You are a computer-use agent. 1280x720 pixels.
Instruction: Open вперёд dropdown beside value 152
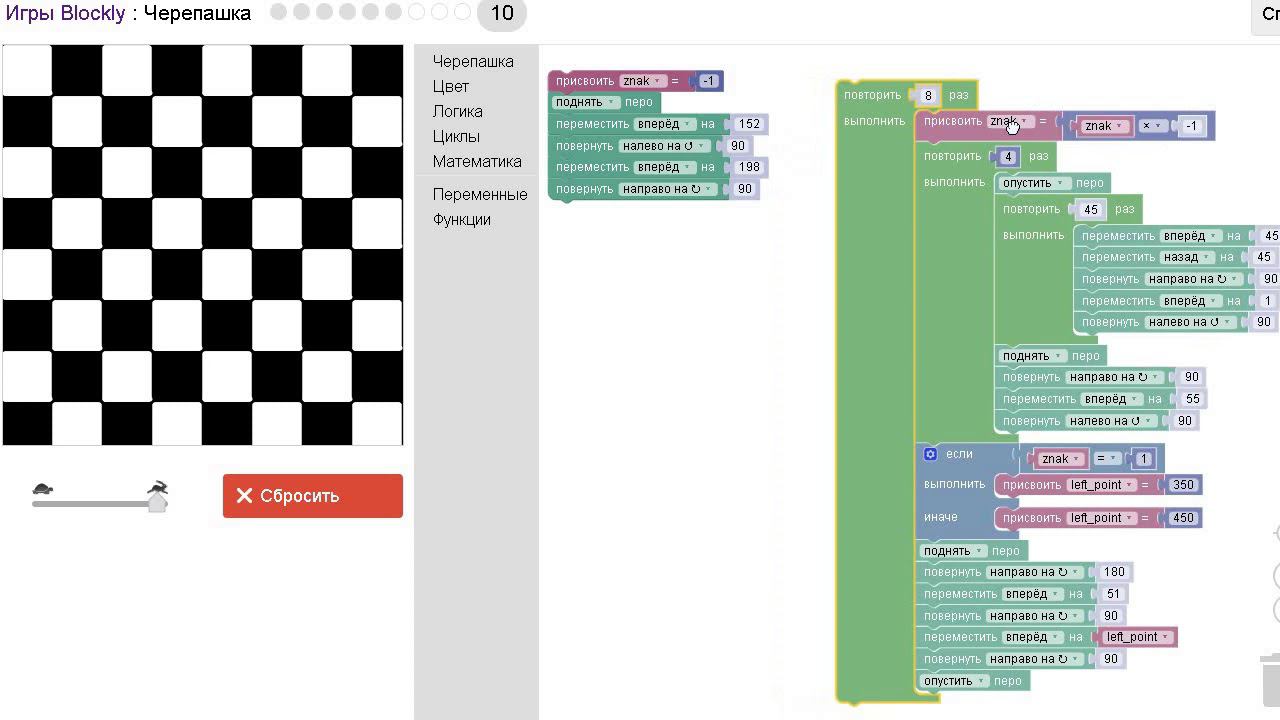click(664, 124)
